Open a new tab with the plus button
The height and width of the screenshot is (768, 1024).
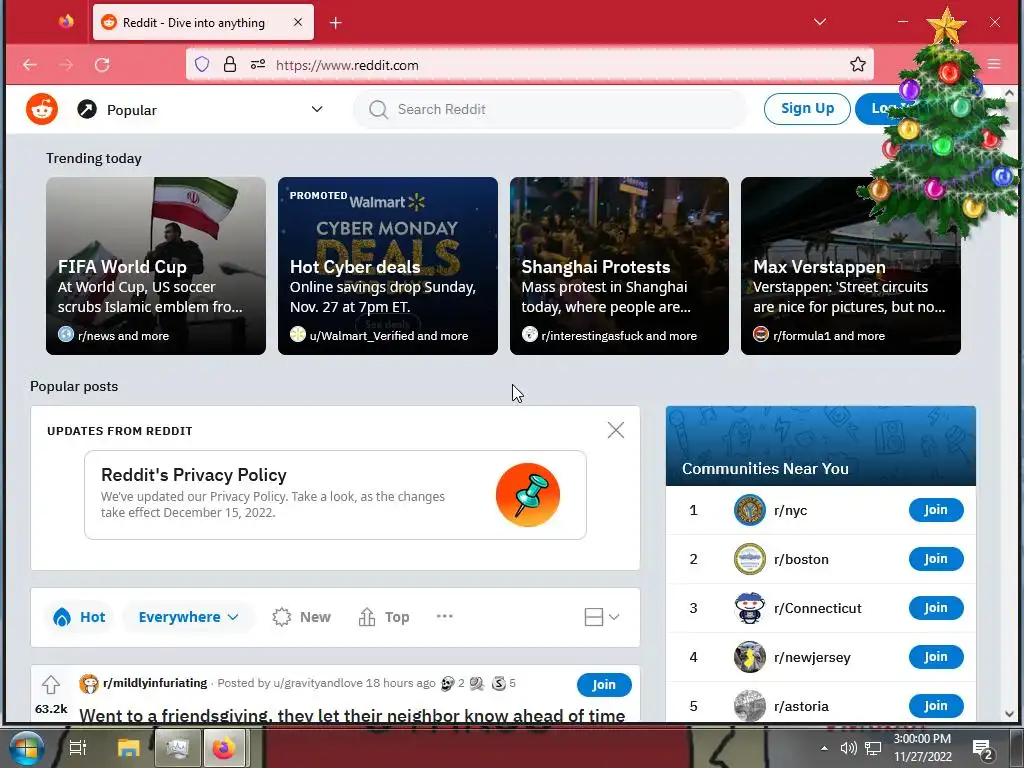pos(336,23)
